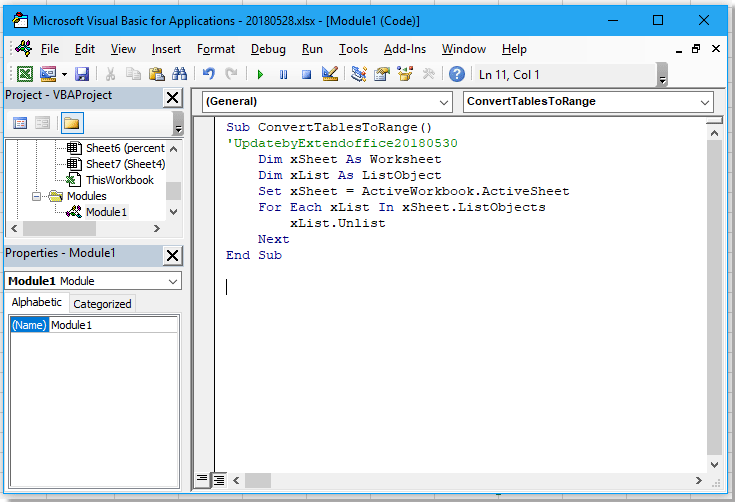Collapse the Modules folder in the project tree
The height and width of the screenshot is (502, 735).
point(37,197)
